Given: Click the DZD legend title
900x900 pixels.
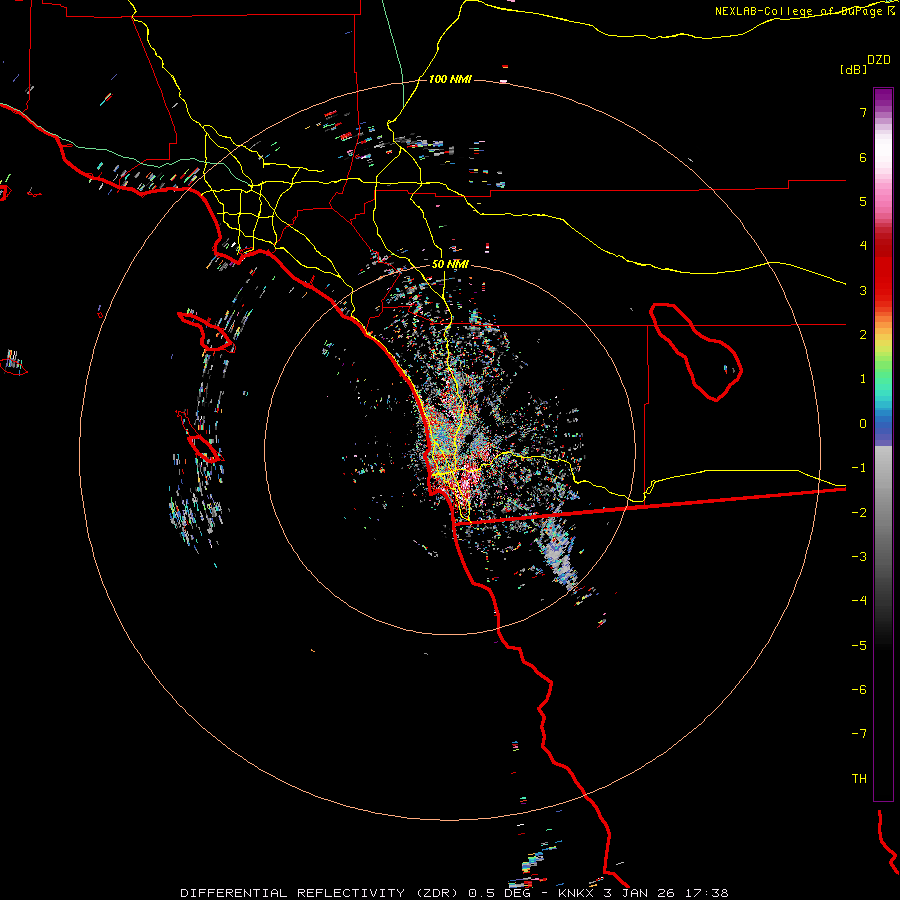Looking at the screenshot, I should (879, 60).
